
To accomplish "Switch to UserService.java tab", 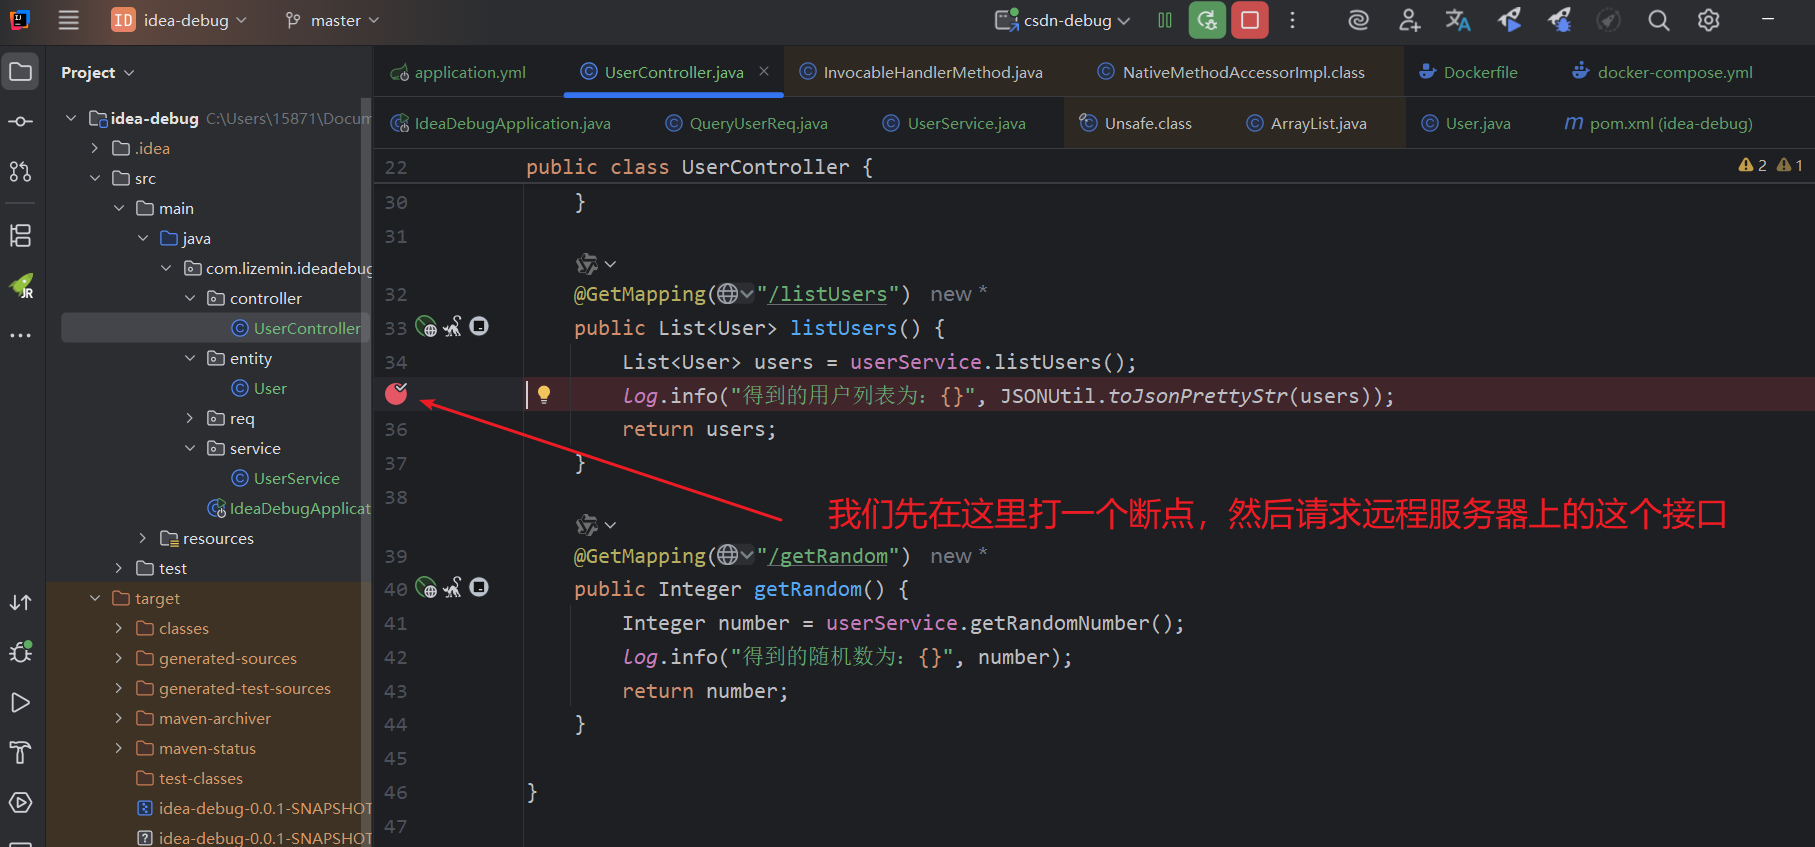I will [954, 123].
